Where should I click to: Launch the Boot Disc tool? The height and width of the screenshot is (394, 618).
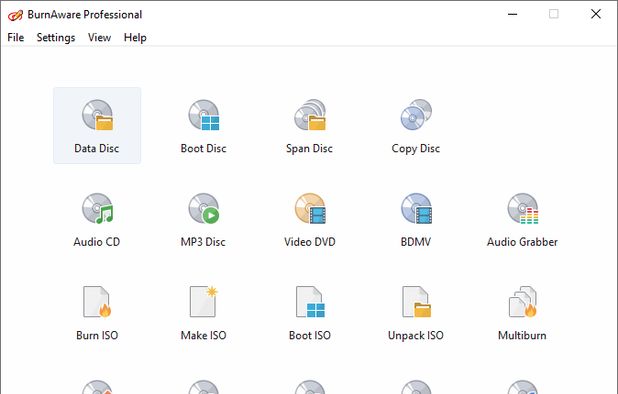click(x=203, y=125)
